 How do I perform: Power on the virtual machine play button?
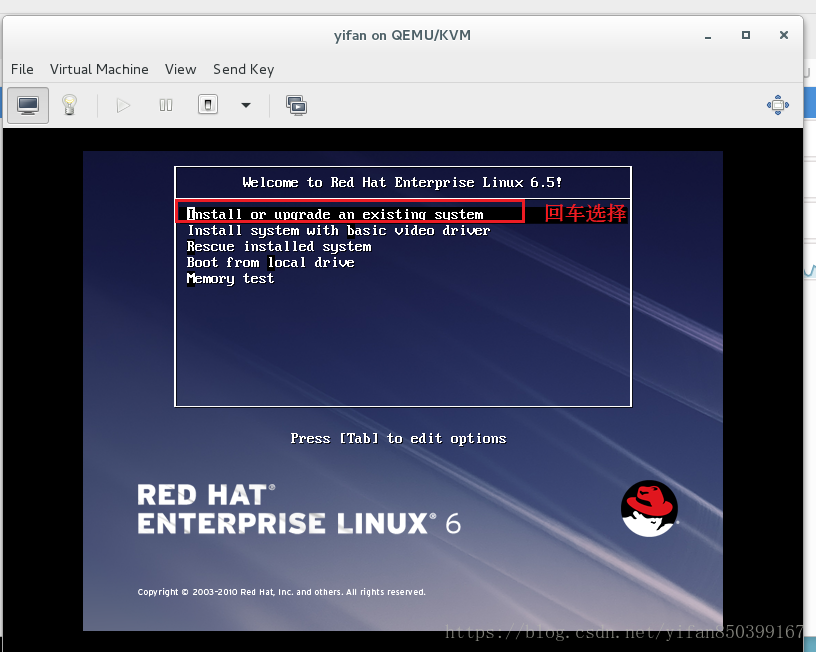(x=123, y=106)
